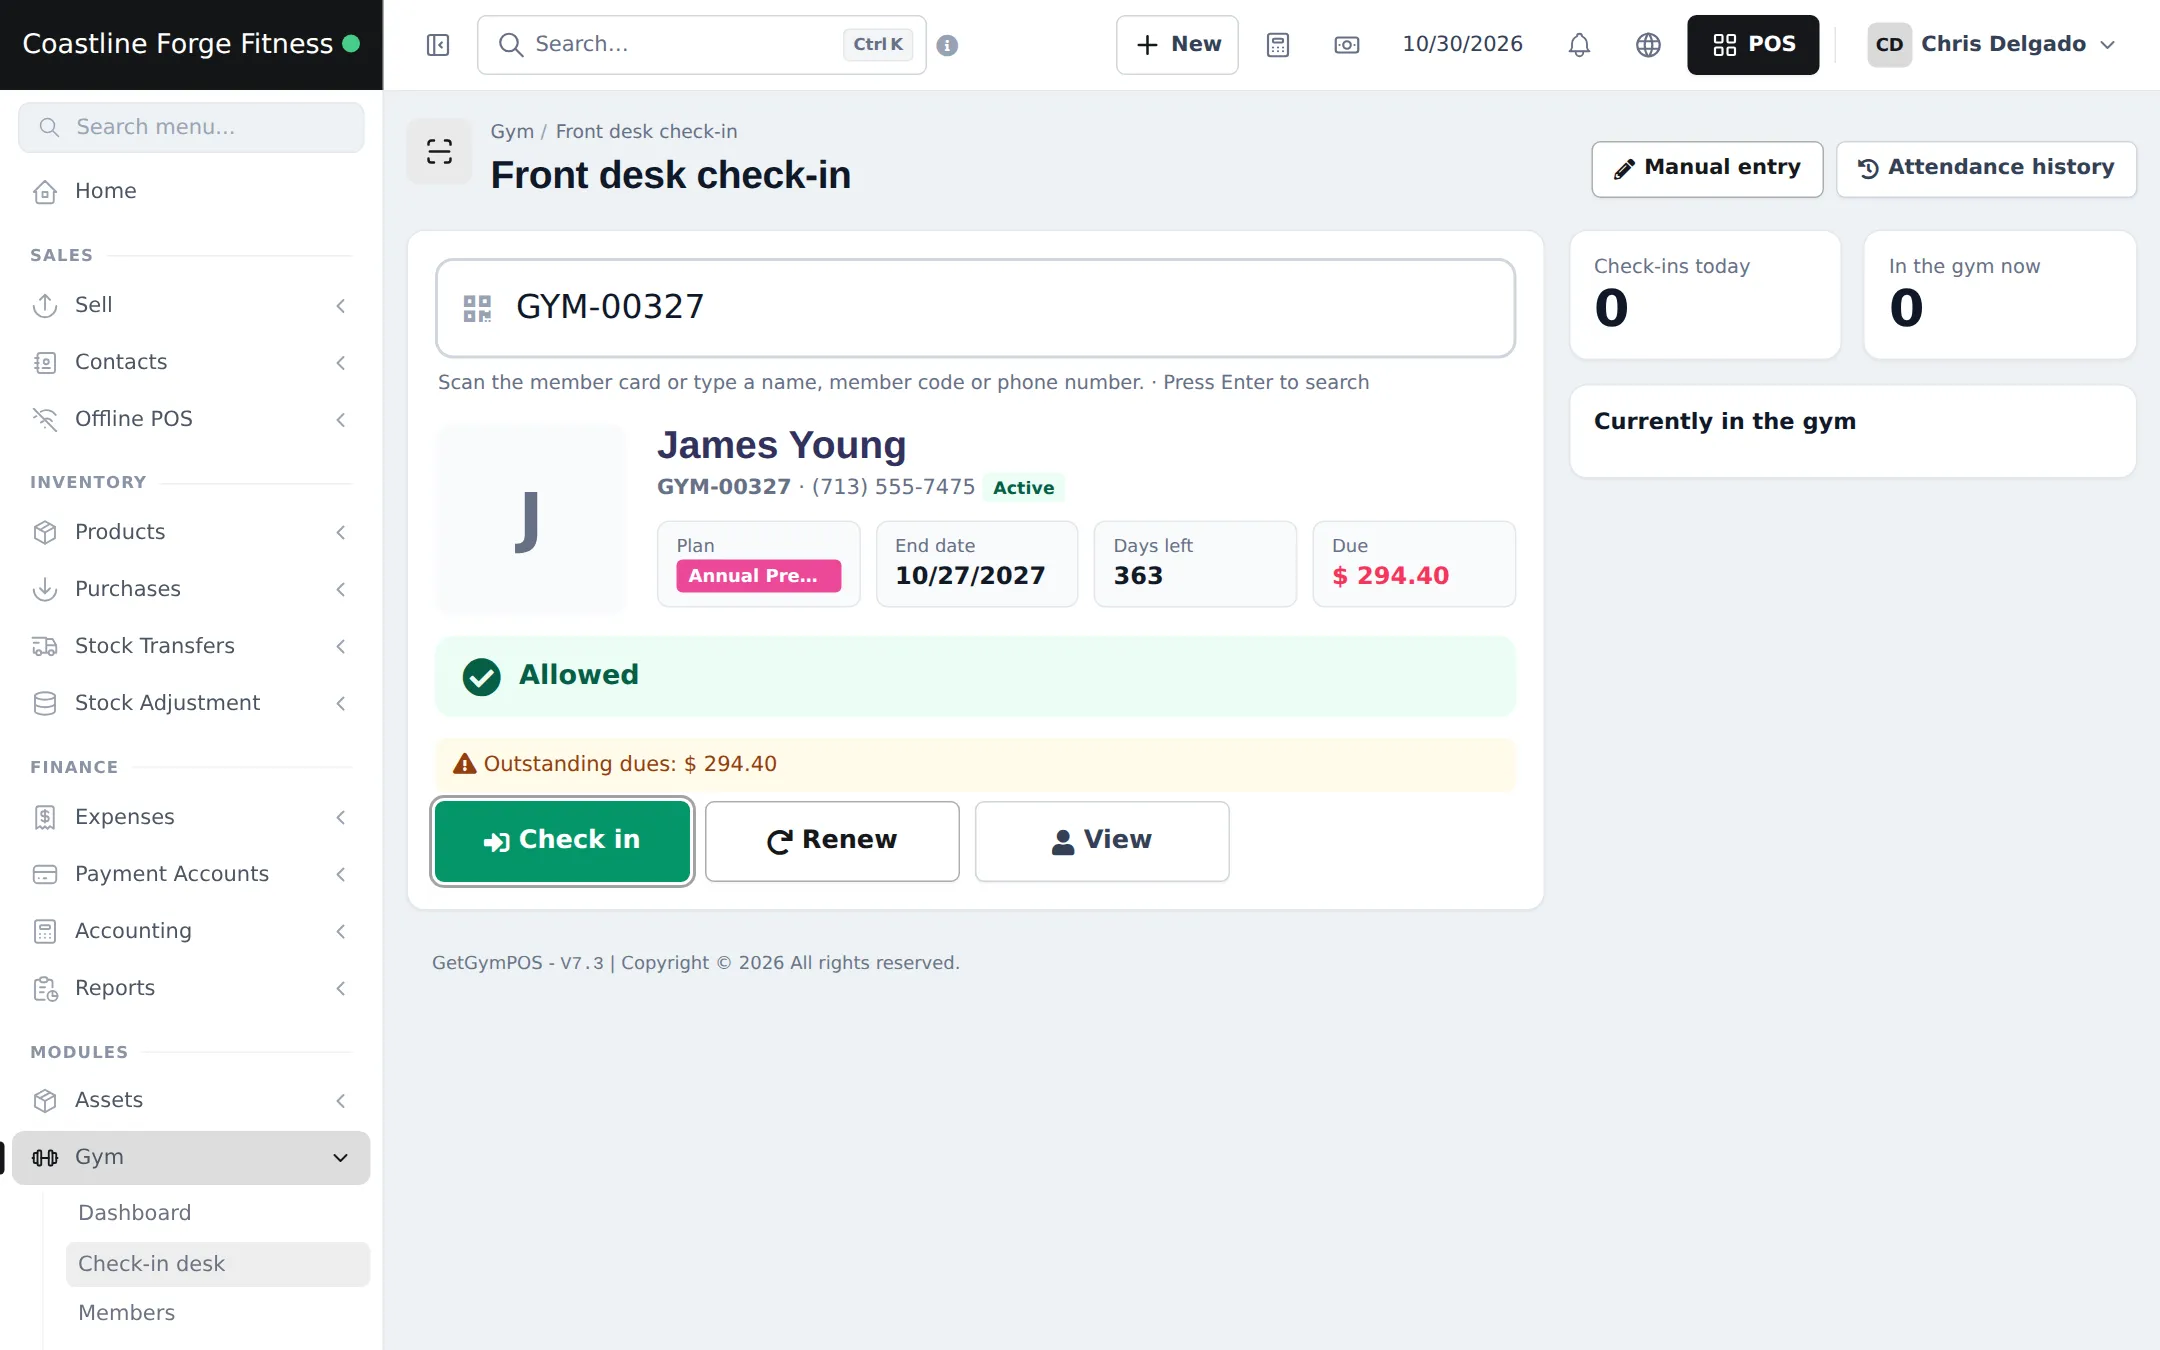
Task: Click the Due amount $ 294.40
Action: point(1390,576)
